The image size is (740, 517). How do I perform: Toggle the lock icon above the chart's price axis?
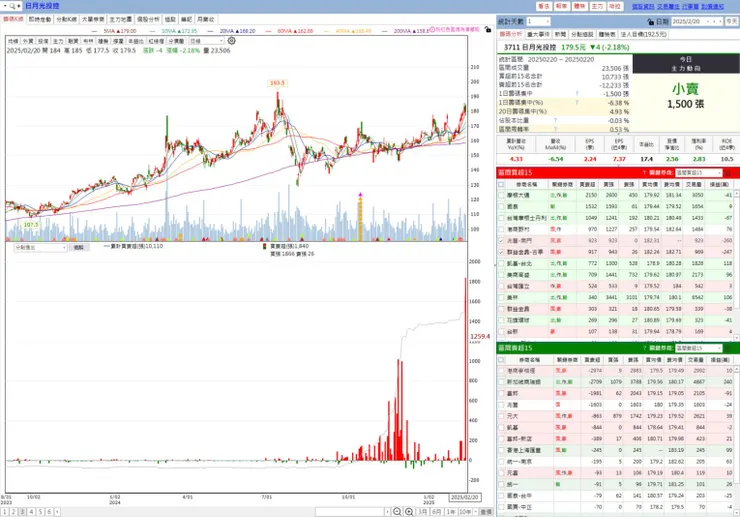[x=488, y=29]
